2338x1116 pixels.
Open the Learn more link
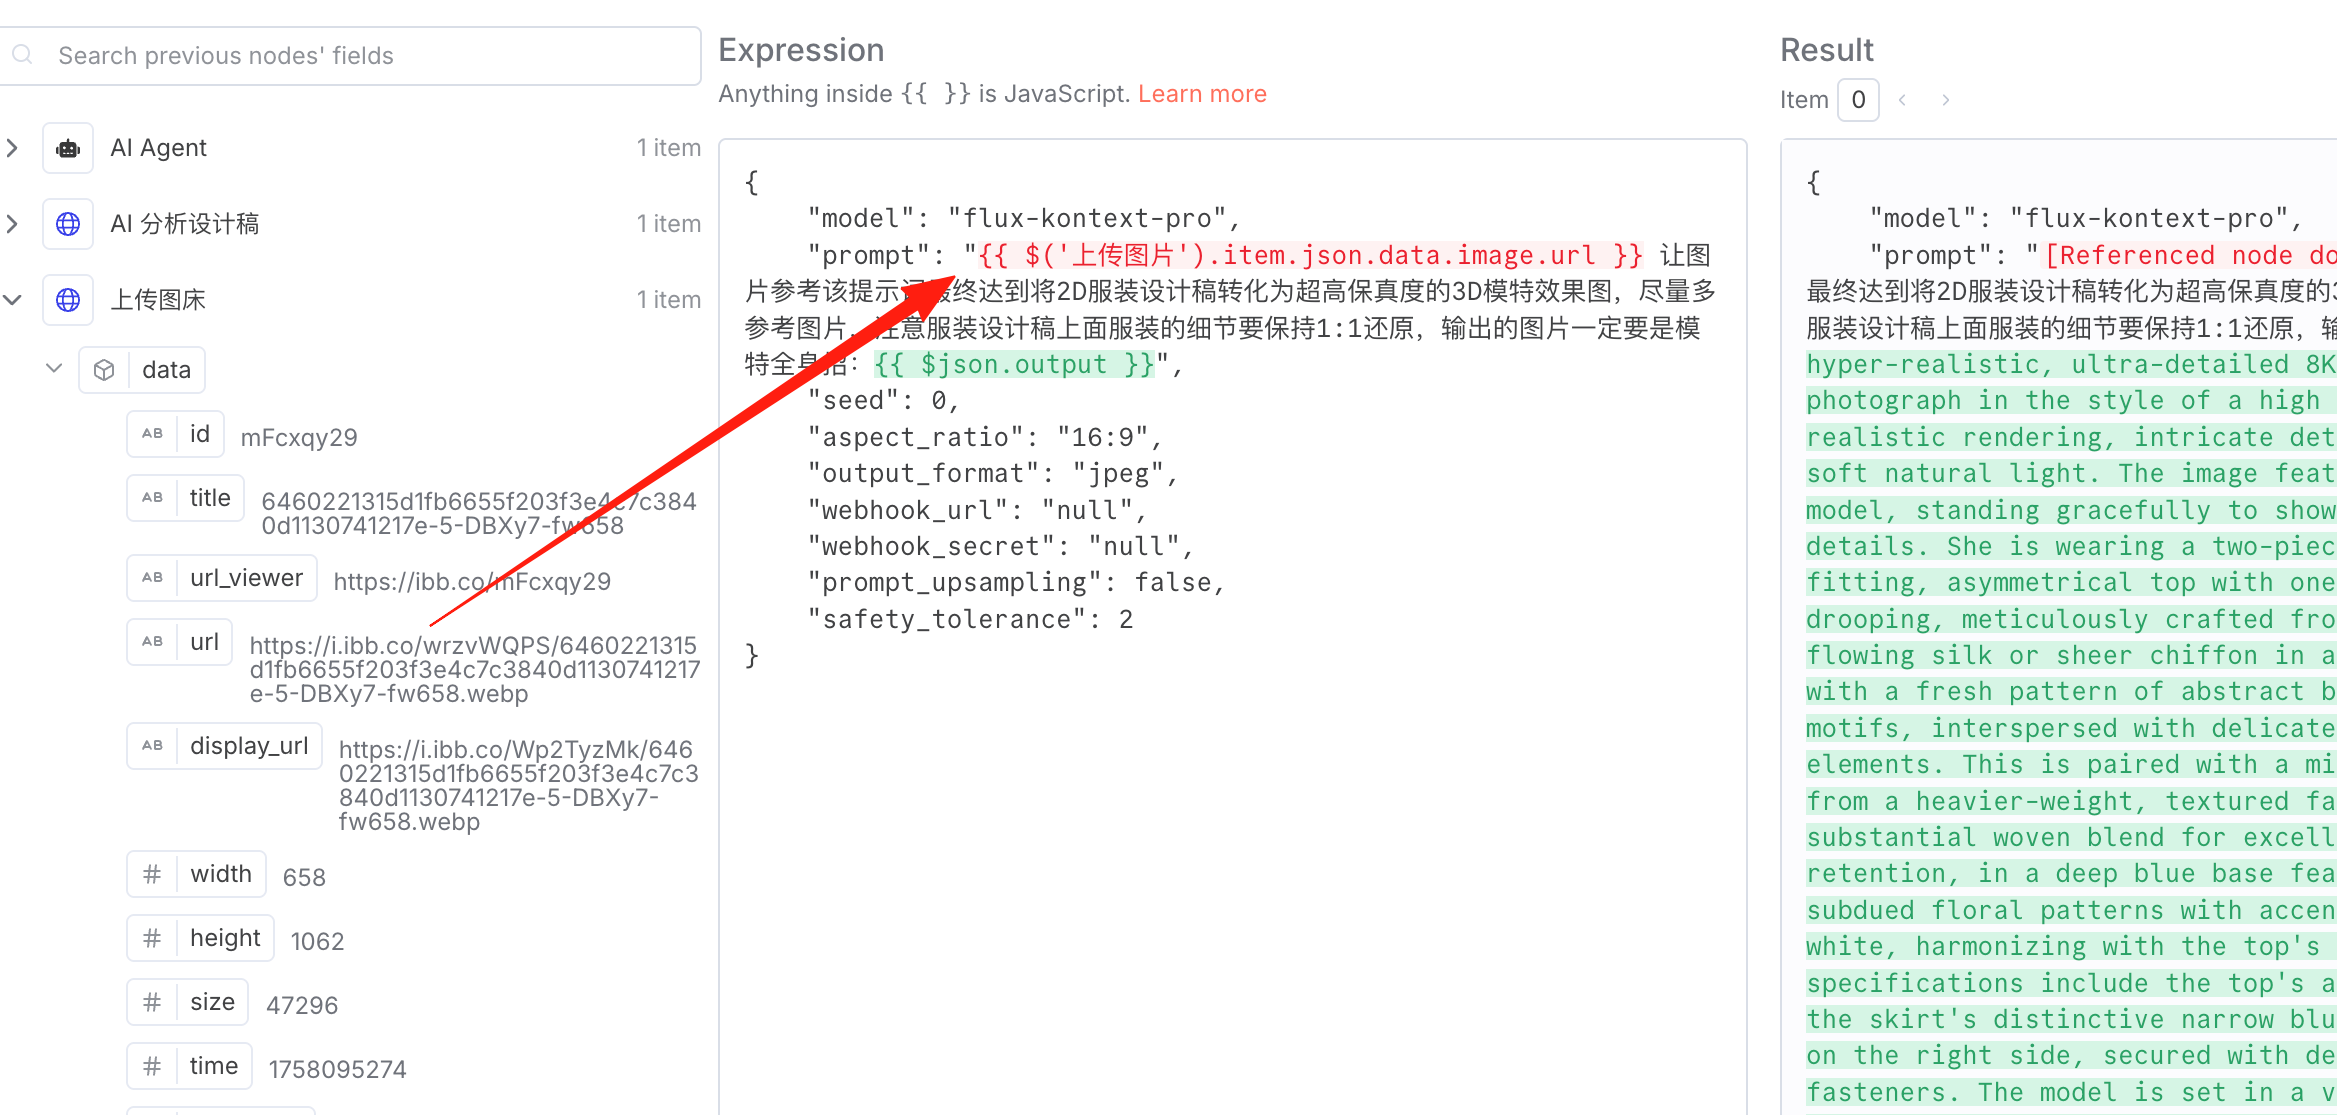tap(1202, 94)
